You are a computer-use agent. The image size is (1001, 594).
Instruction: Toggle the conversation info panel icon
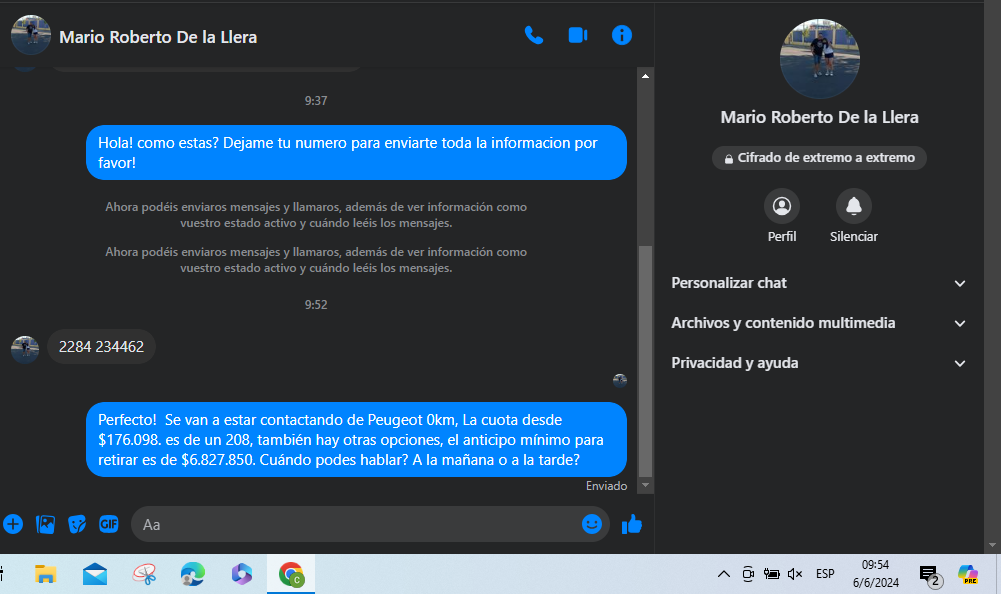(x=621, y=36)
